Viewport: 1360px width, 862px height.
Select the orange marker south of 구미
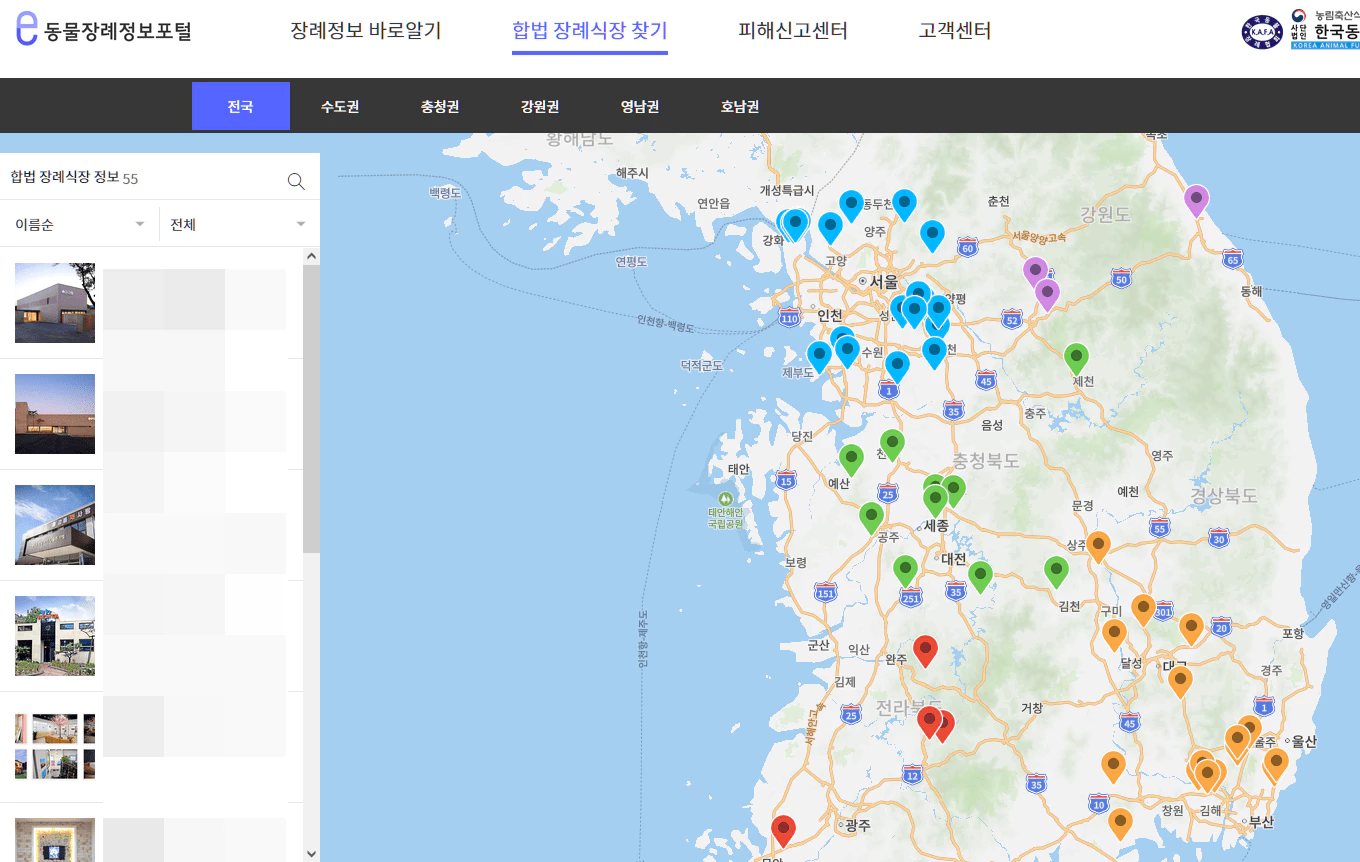[1114, 636]
